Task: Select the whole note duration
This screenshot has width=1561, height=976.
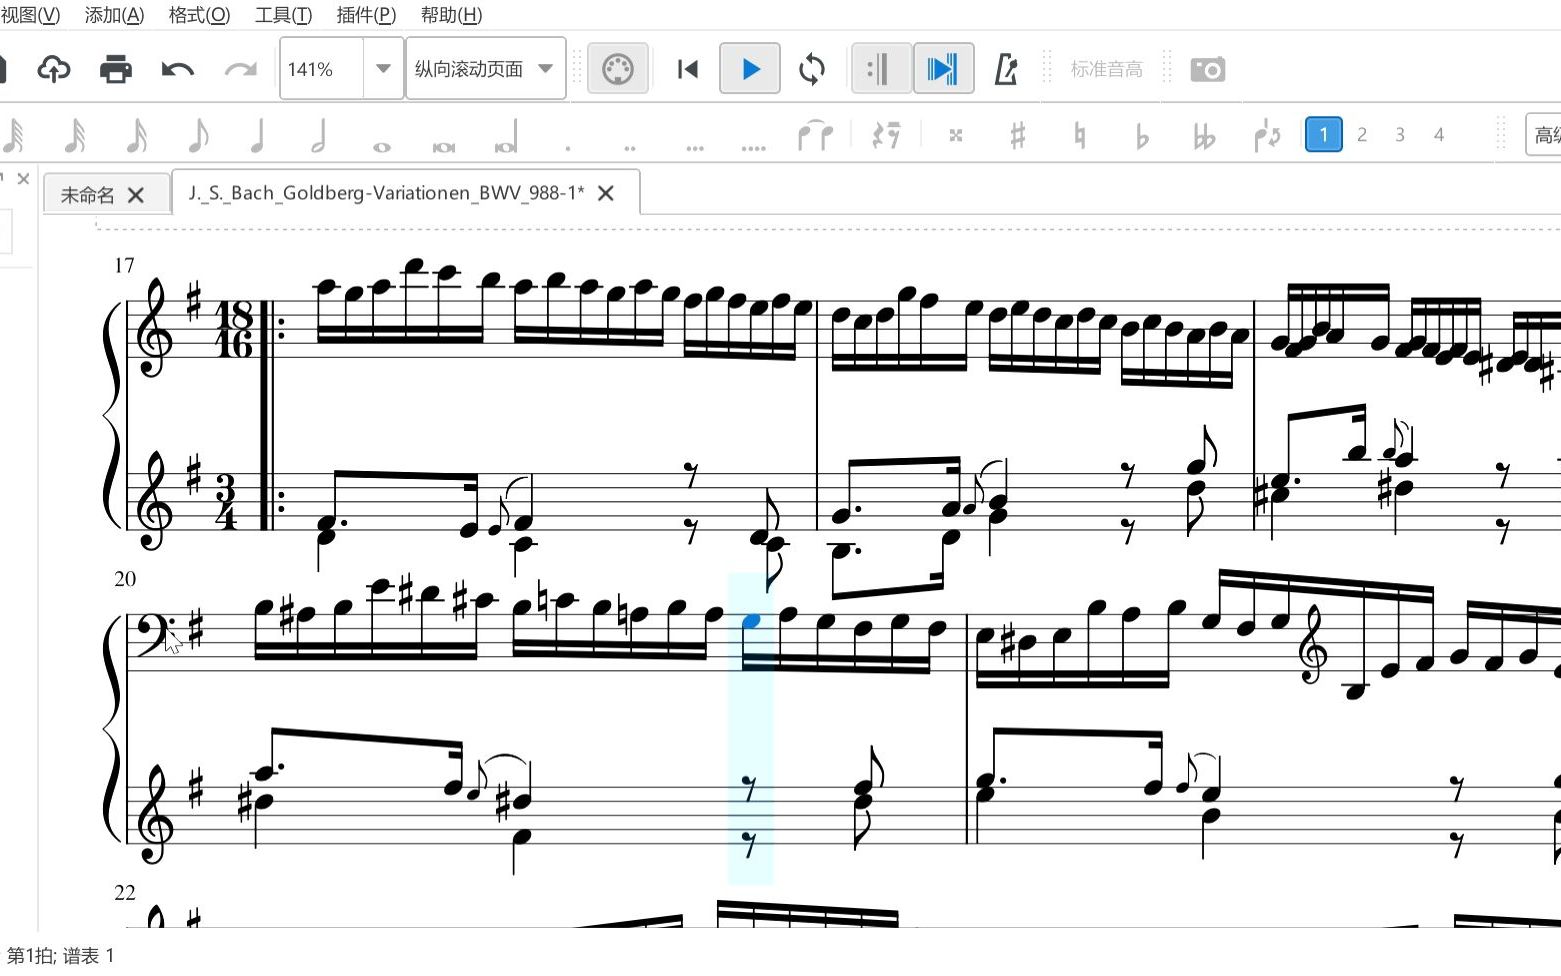Action: pos(381,146)
